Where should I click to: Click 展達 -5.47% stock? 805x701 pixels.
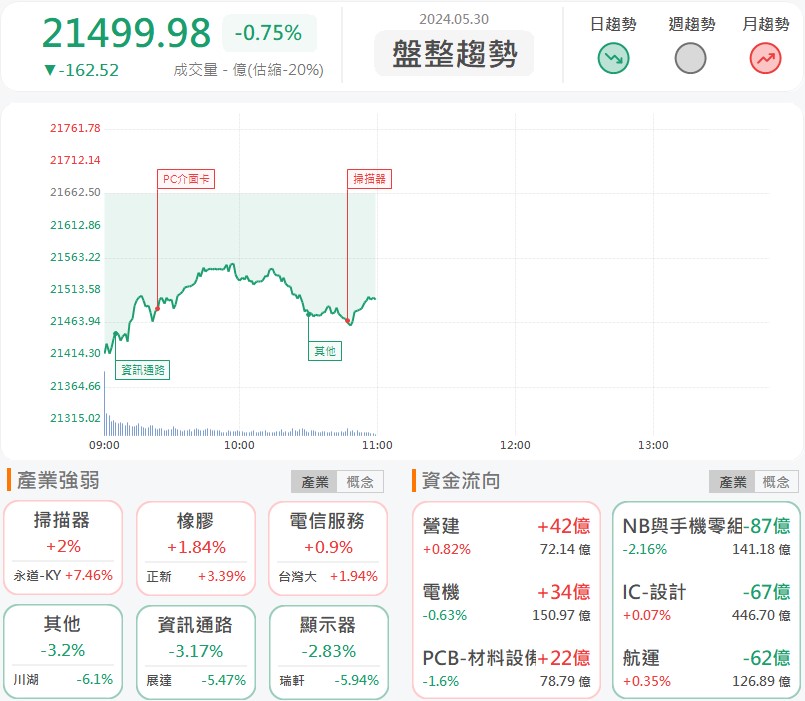coord(196,680)
